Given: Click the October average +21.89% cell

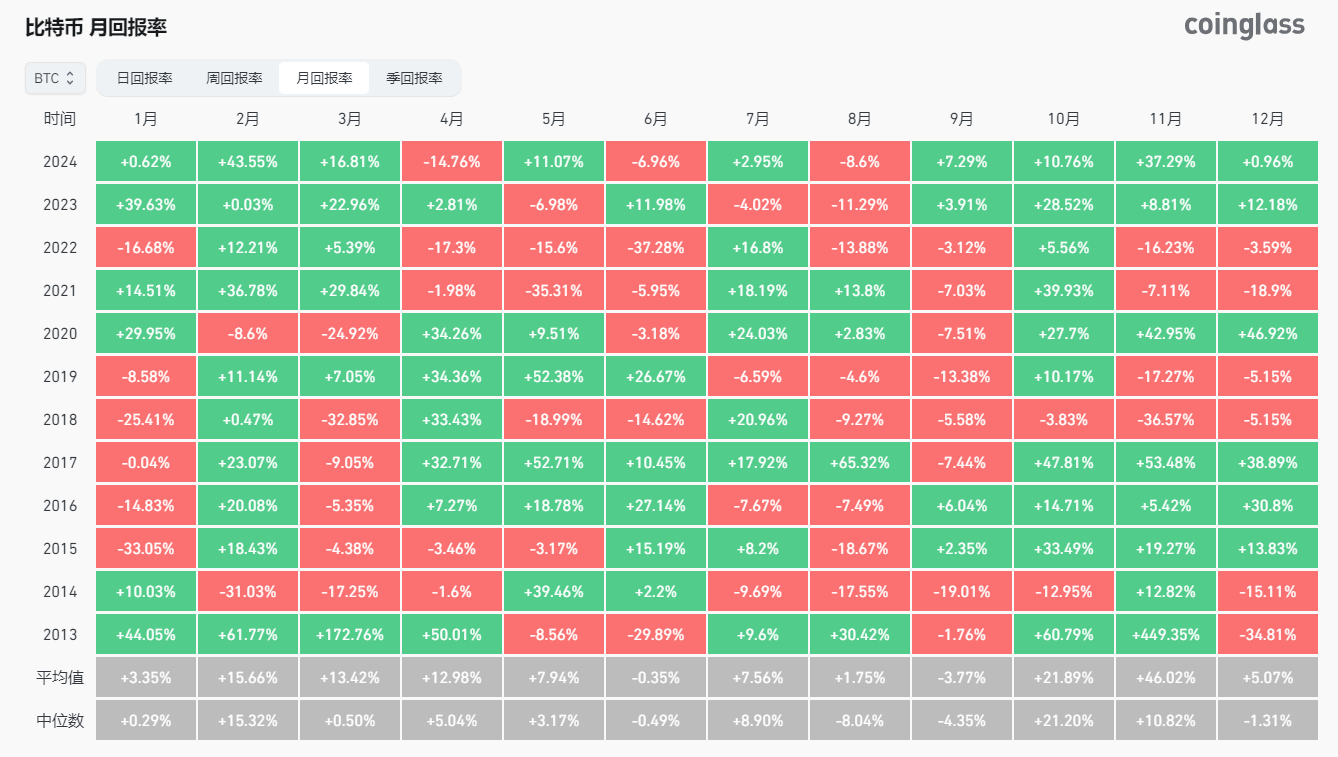Looking at the screenshot, I should pos(1063,678).
